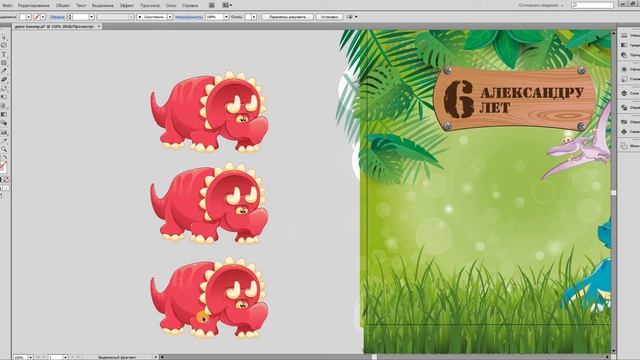Open the Просмотр menu
640x360 pixels.
click(x=150, y=6)
